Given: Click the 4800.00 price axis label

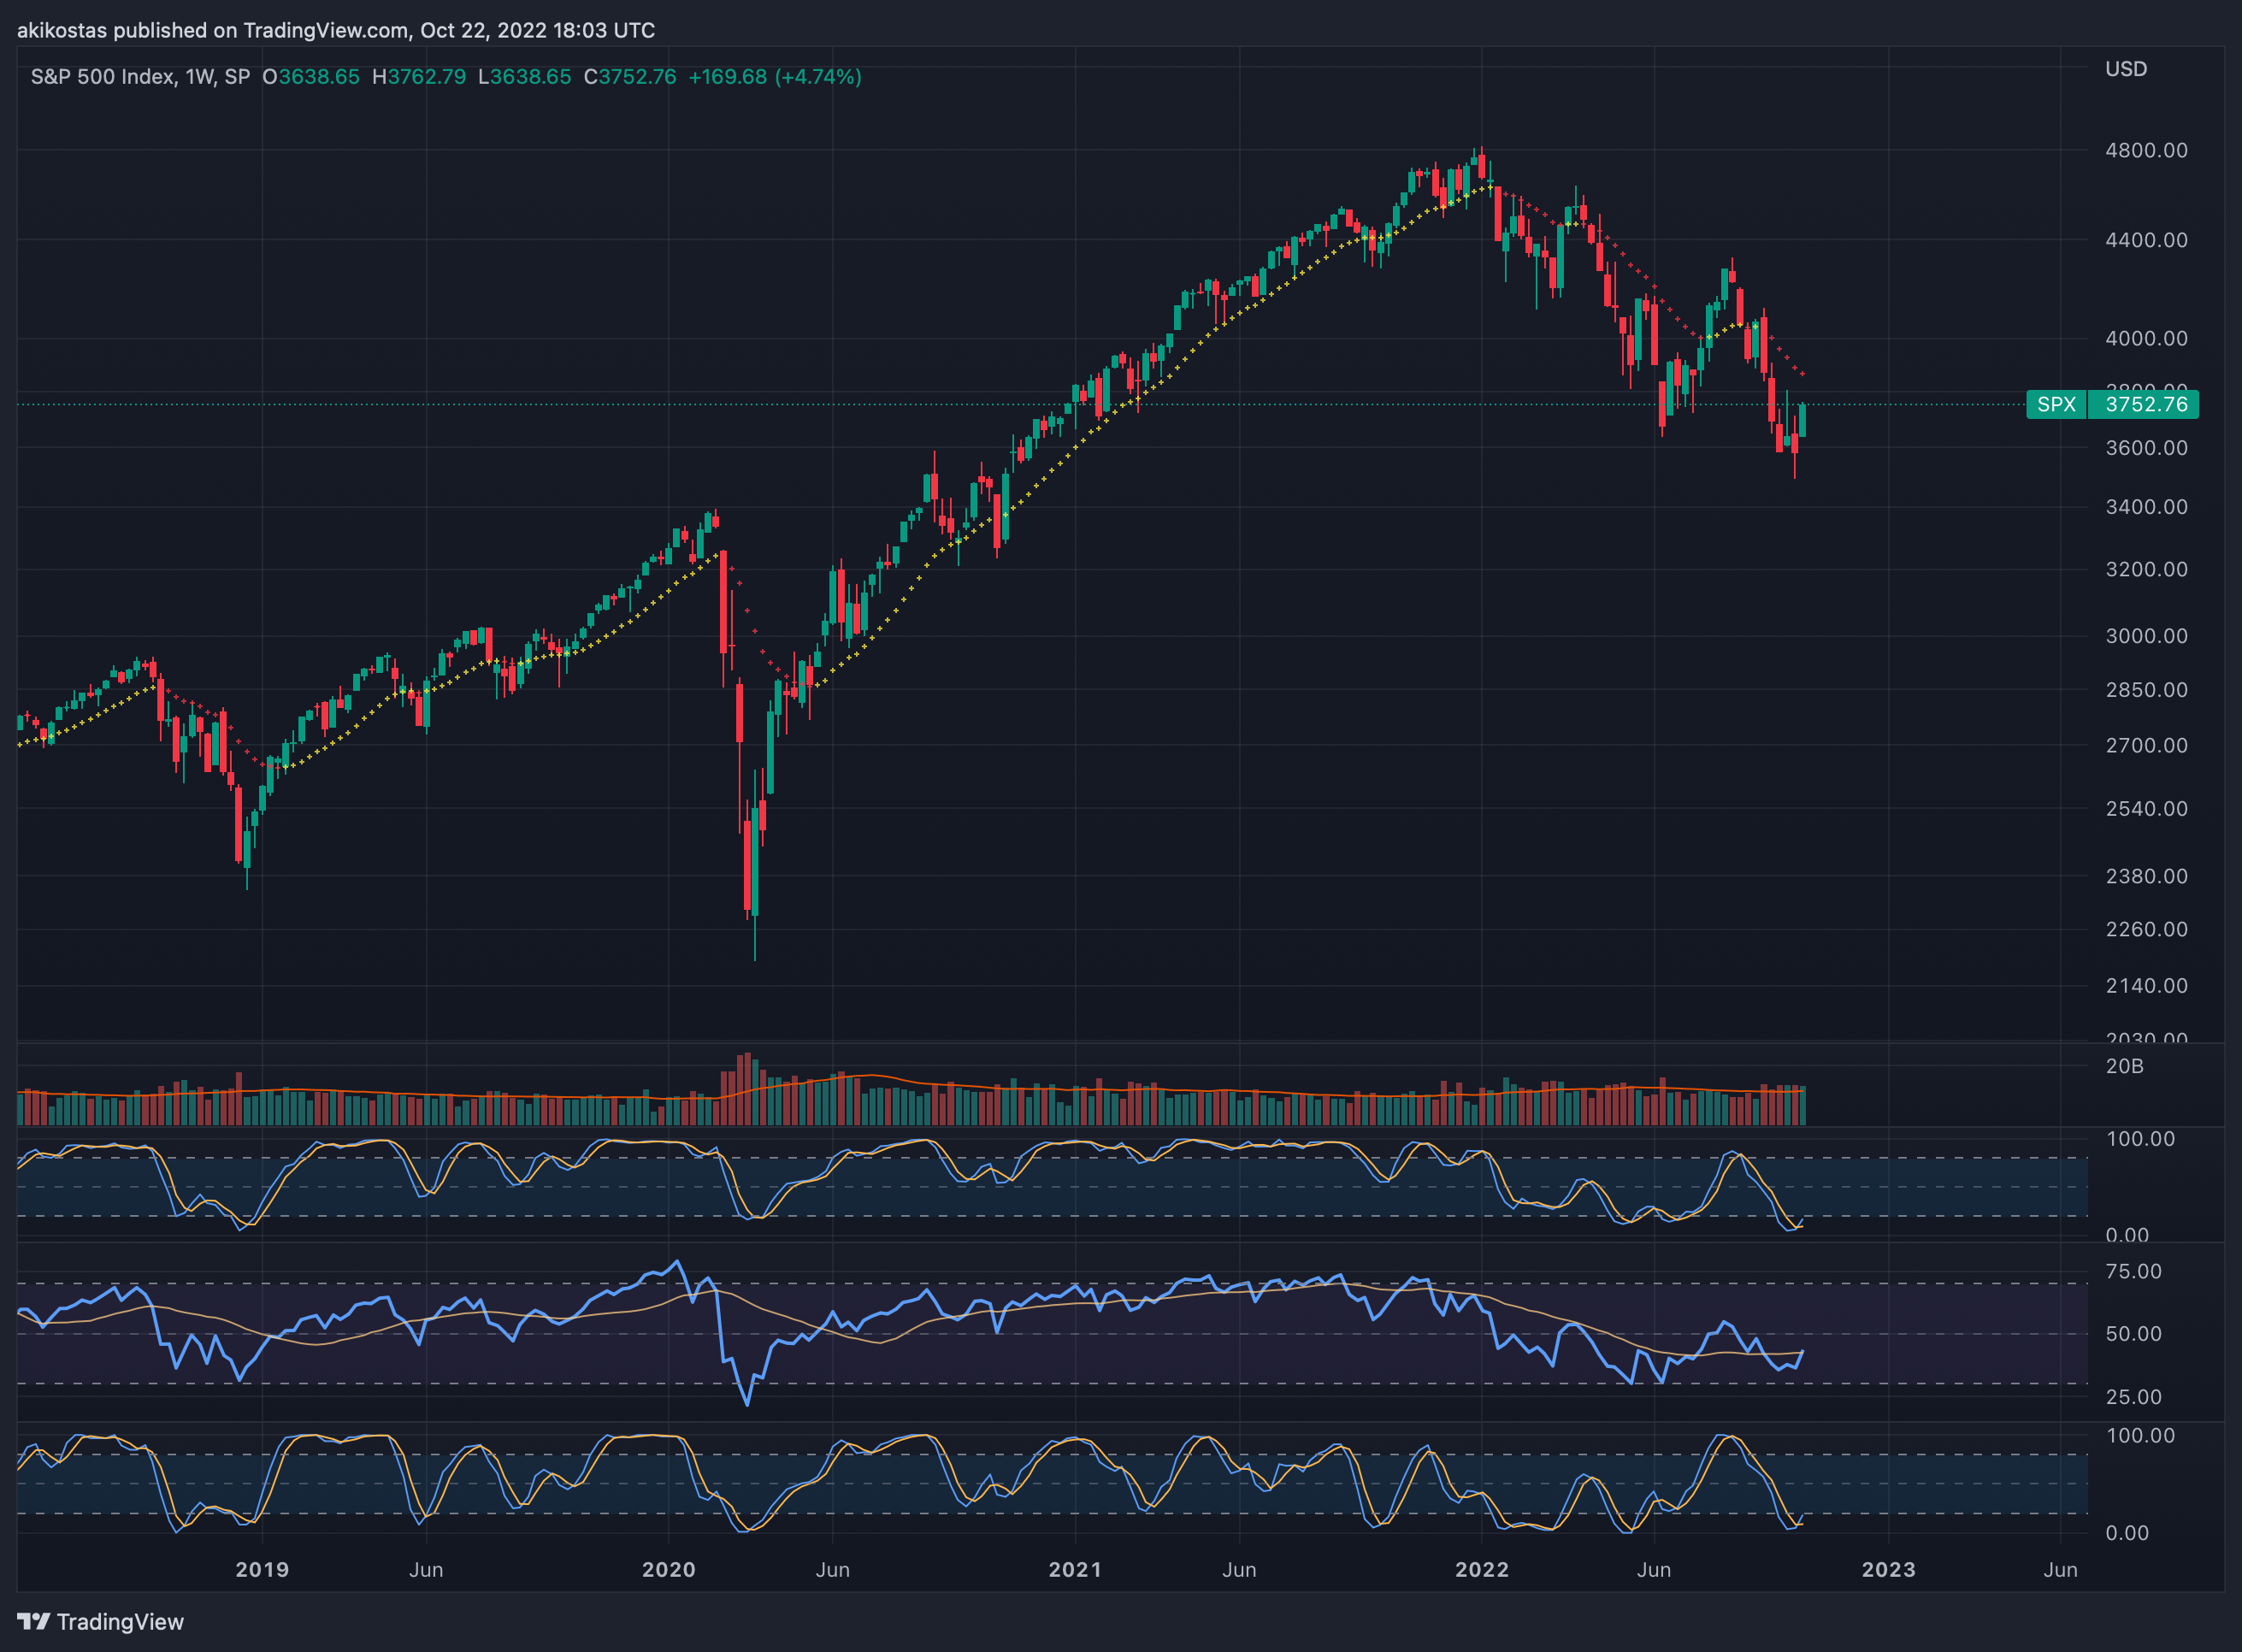Looking at the screenshot, I should tap(2146, 150).
